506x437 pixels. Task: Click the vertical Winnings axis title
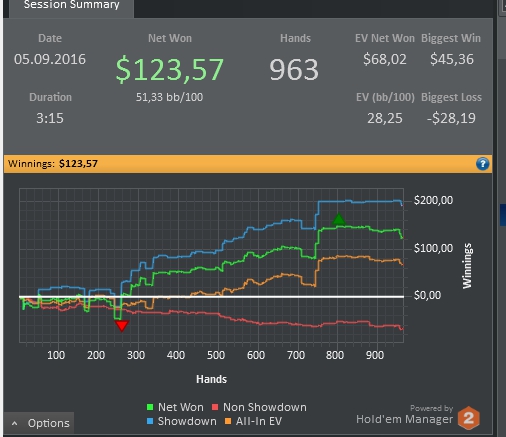tap(467, 266)
